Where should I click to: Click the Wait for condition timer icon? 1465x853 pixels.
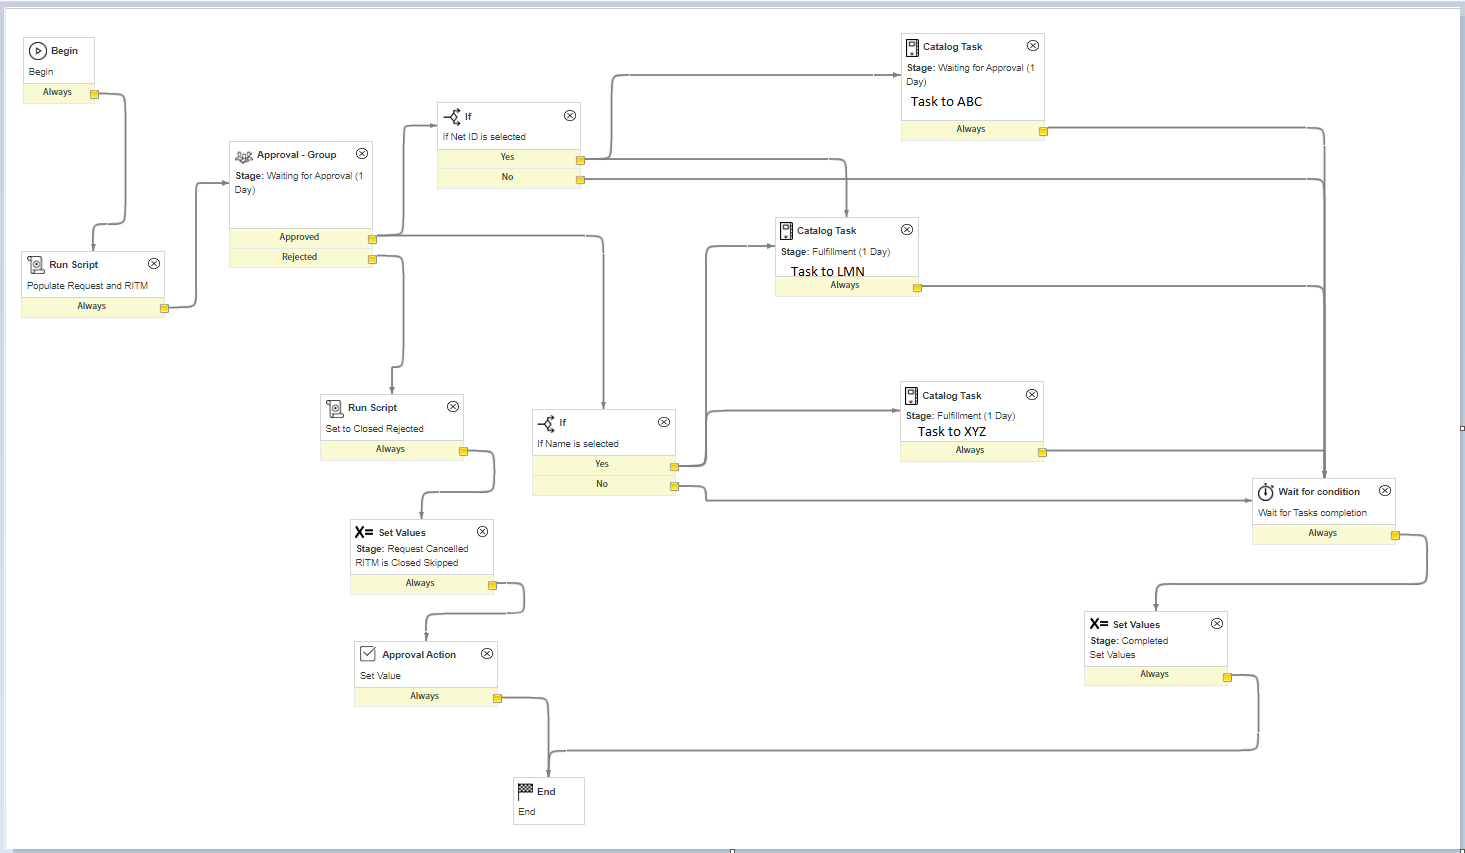tap(1265, 492)
